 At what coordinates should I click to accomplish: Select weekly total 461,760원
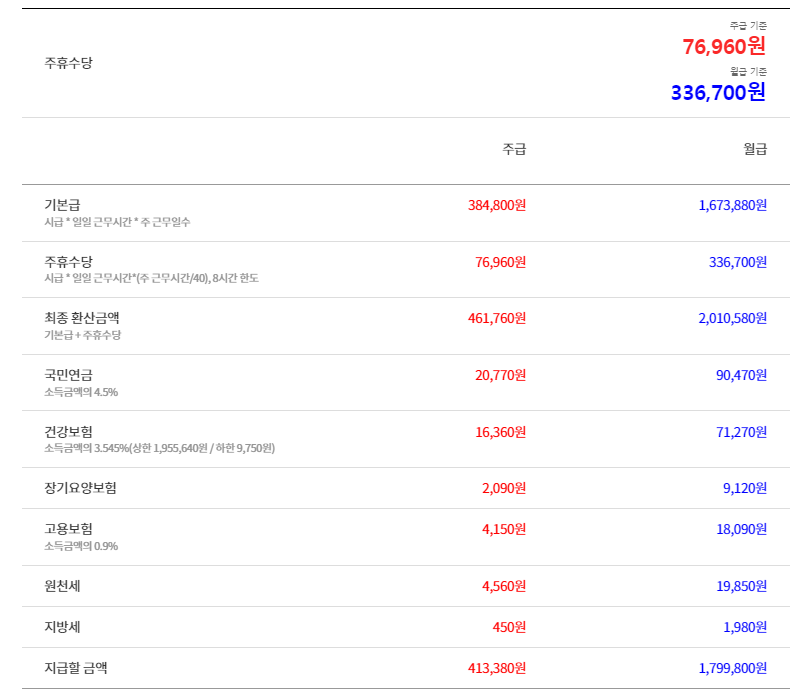pos(497,318)
